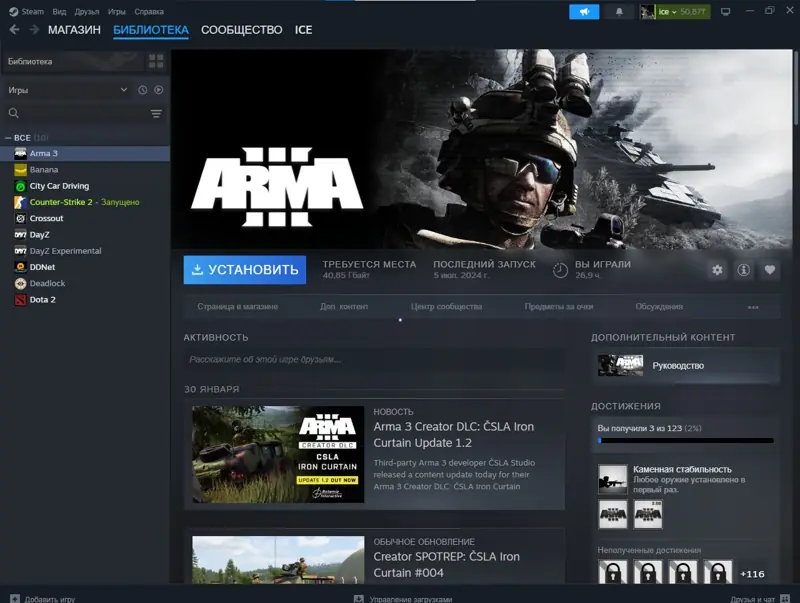
Task: Click the +116 more achievements
Action: click(x=752, y=574)
